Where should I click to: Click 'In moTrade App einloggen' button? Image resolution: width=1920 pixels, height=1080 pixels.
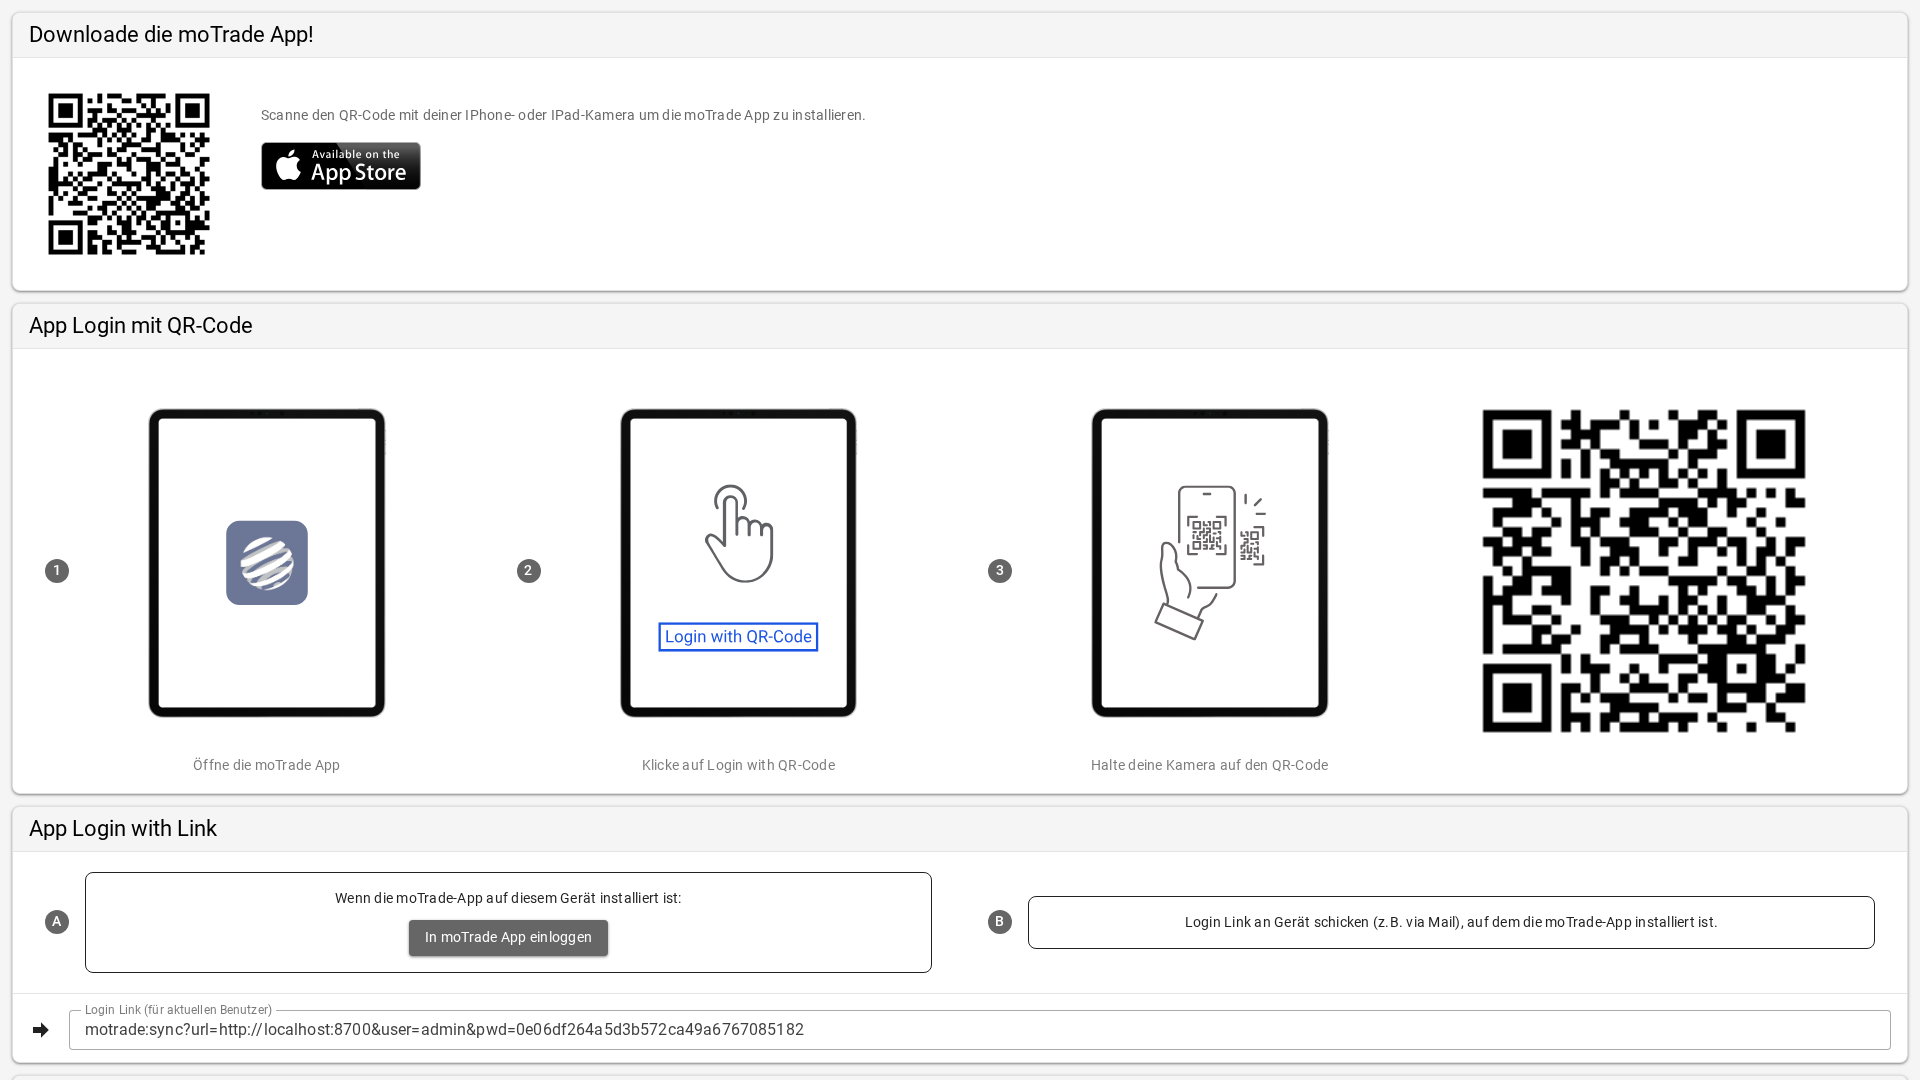pyautogui.click(x=508, y=938)
